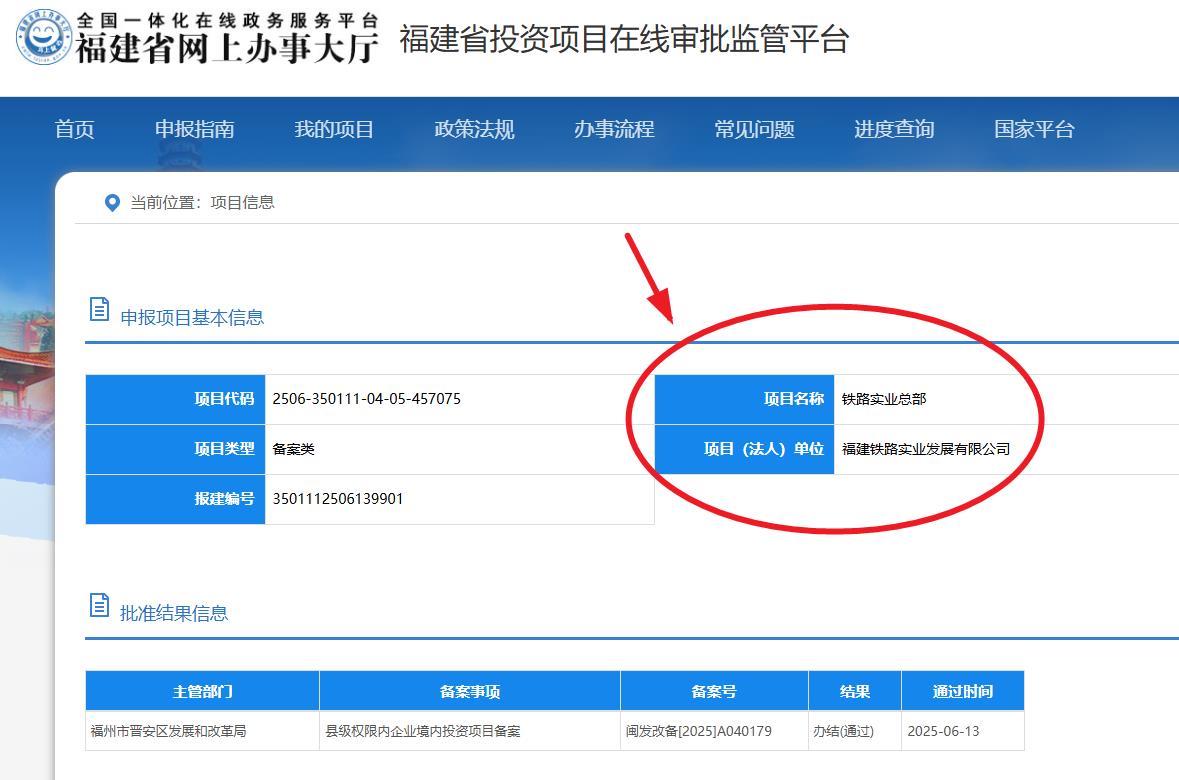
Task: Select the number 3501112506139901
Action: (338, 499)
